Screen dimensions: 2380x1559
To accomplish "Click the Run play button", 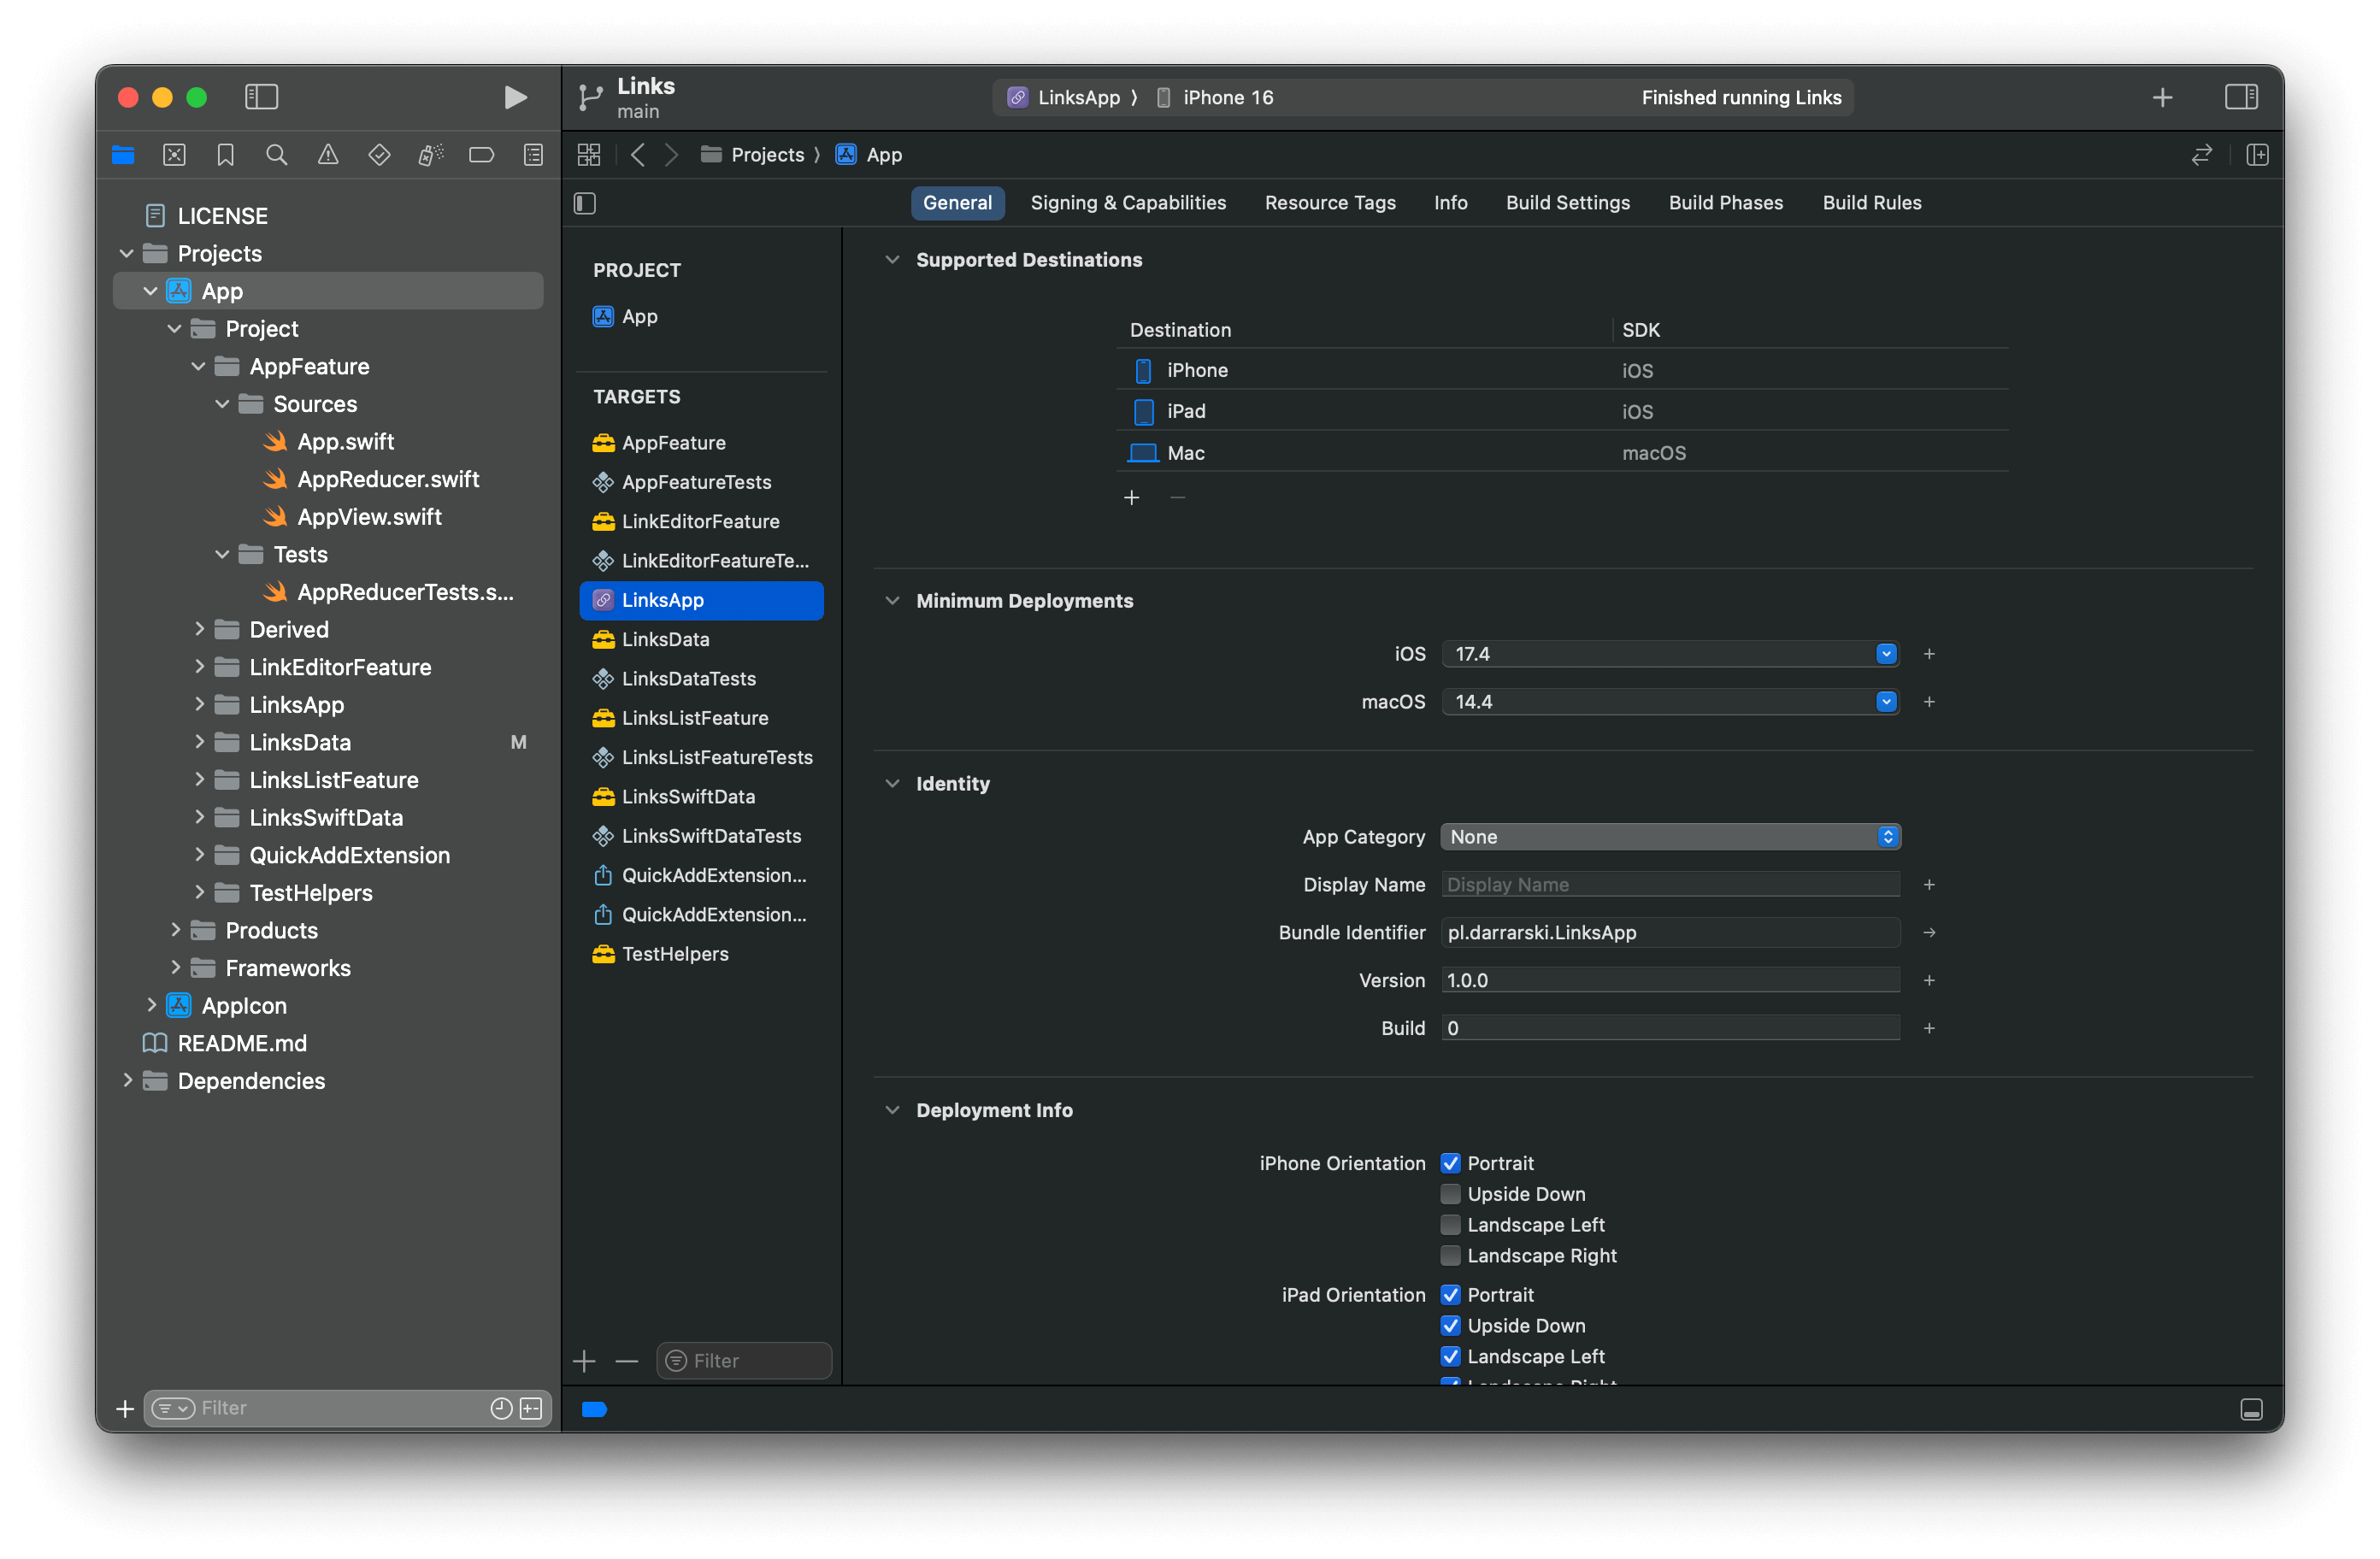I will 515,97.
